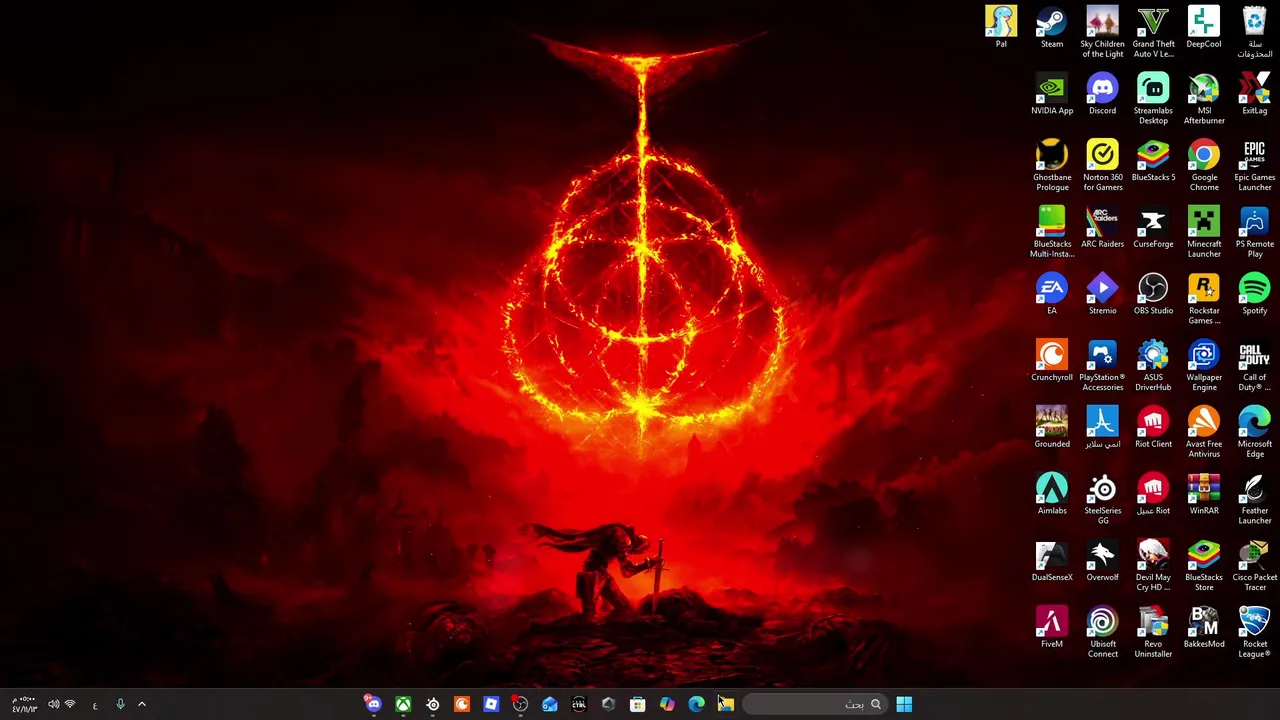Image resolution: width=1280 pixels, height=720 pixels.
Task: Select Ghostbane Prologue icon
Action: (x=1052, y=166)
